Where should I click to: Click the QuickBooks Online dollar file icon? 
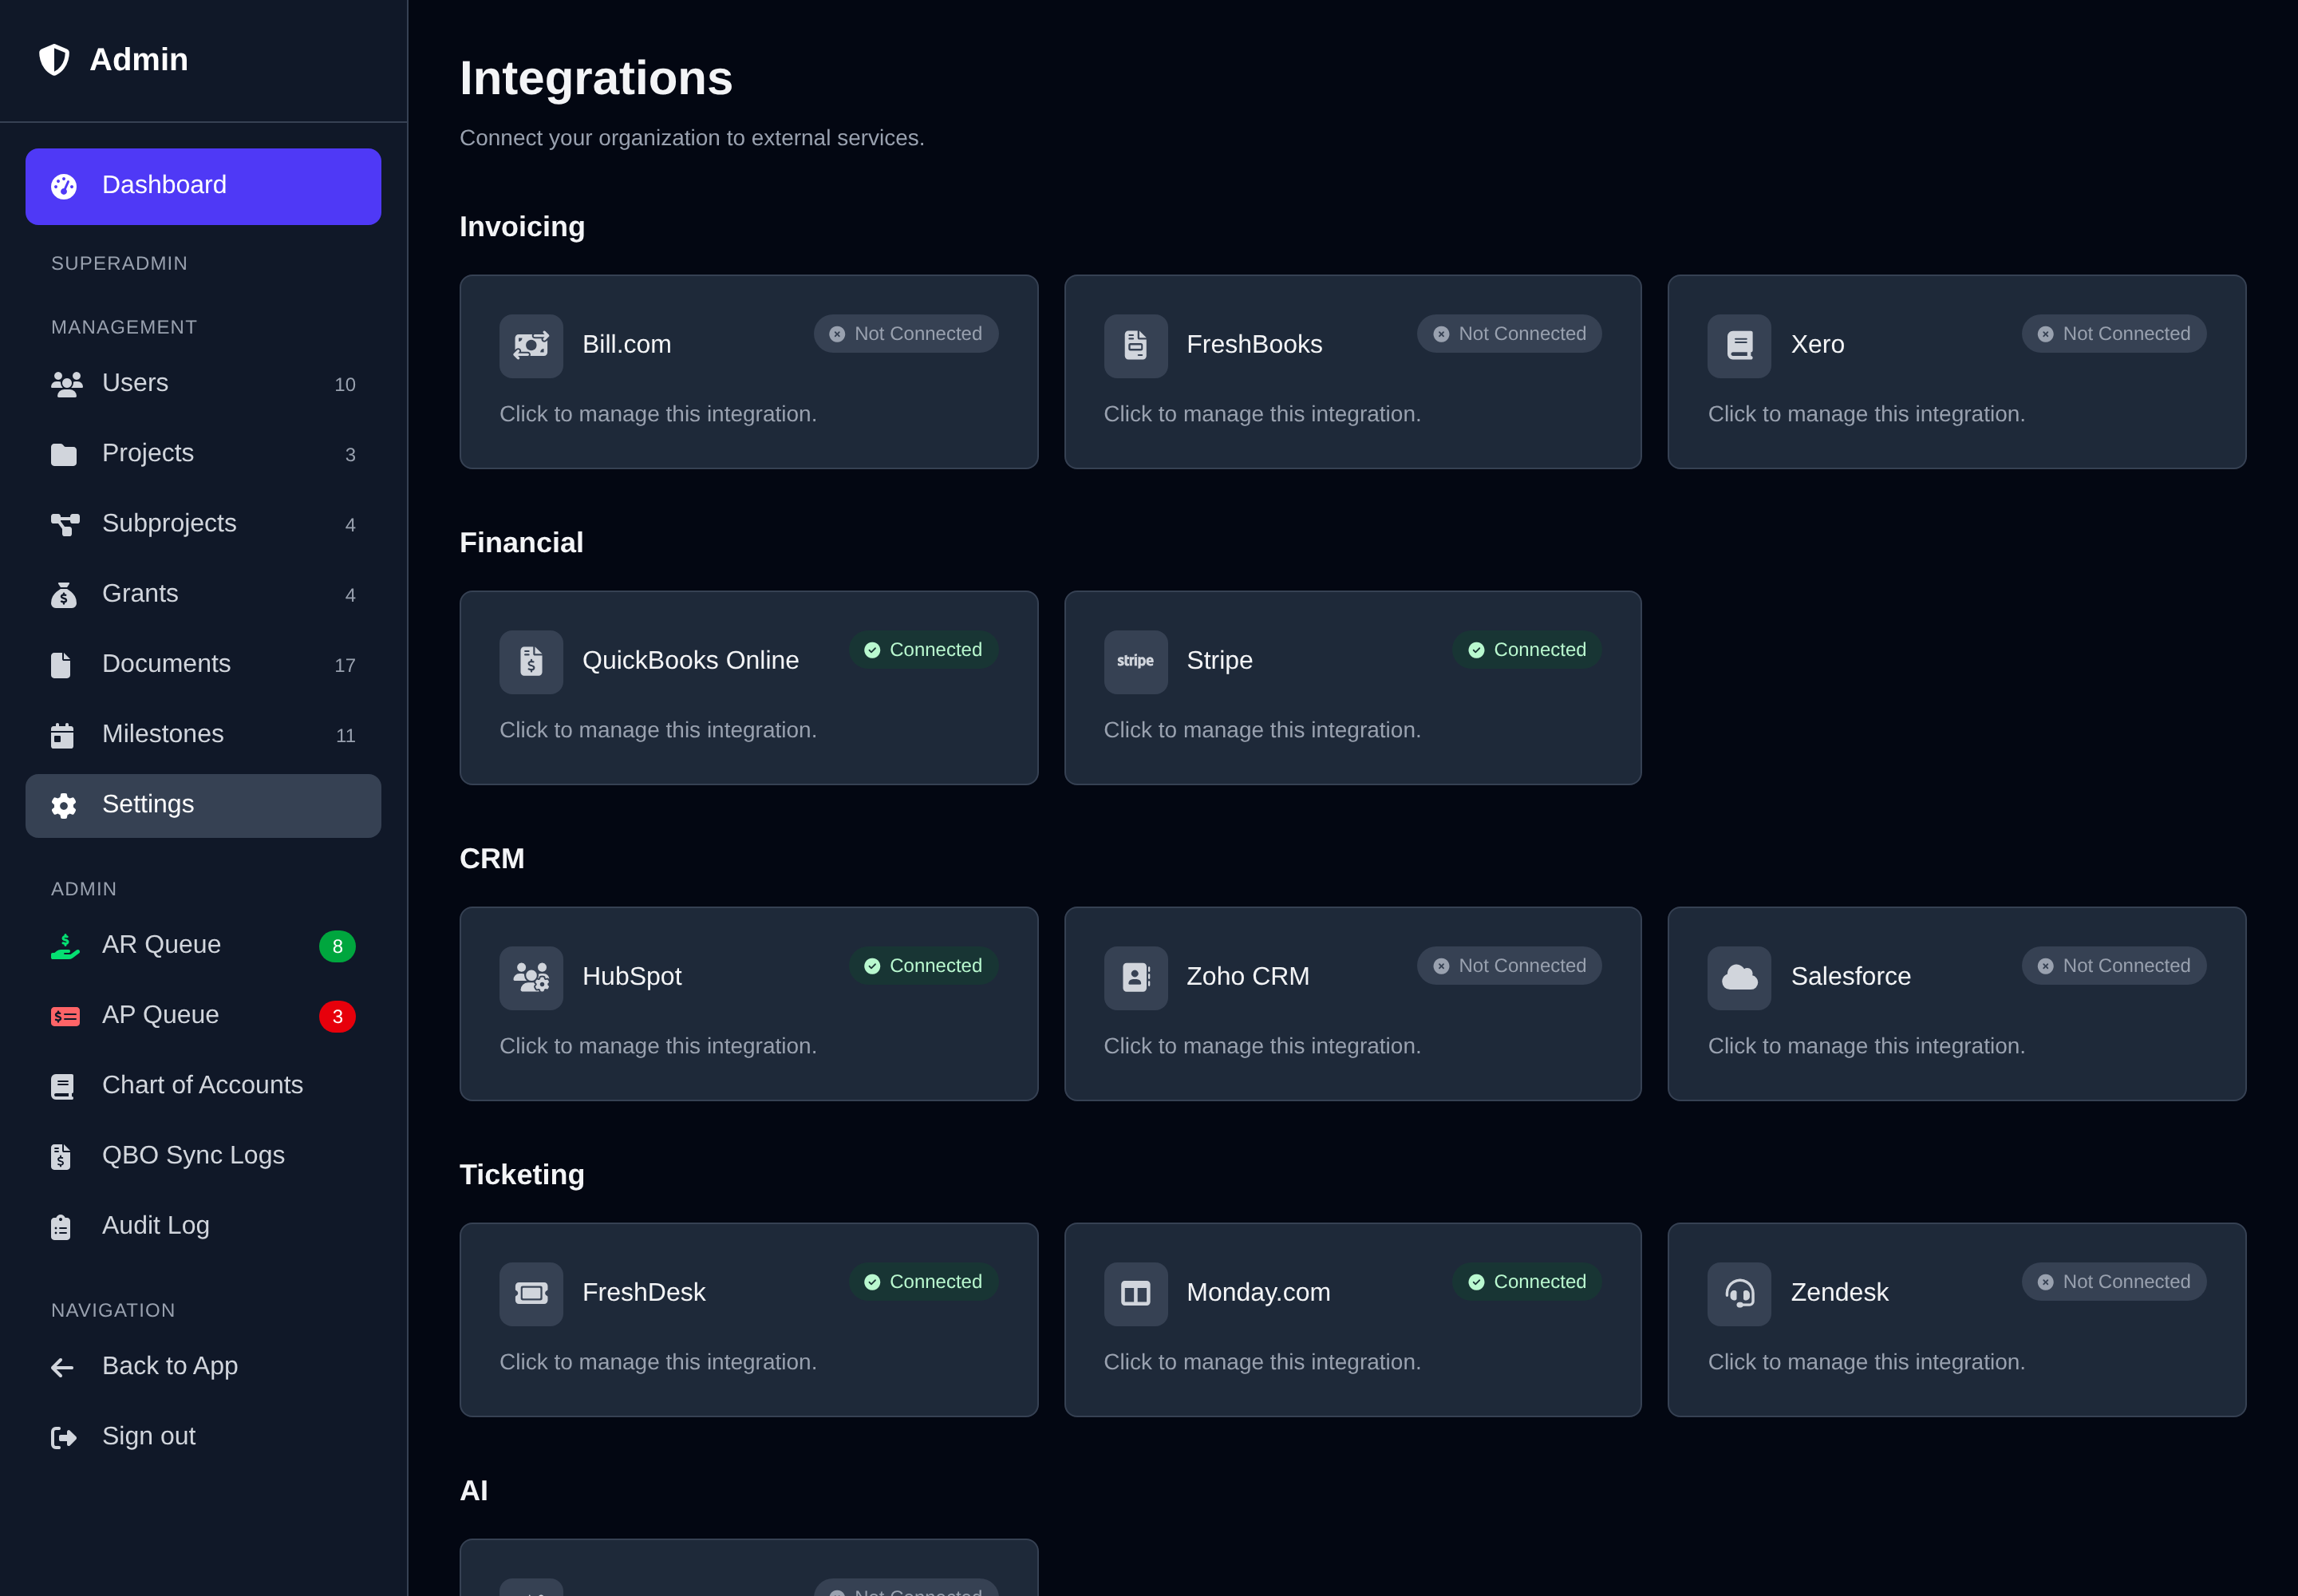click(x=531, y=662)
